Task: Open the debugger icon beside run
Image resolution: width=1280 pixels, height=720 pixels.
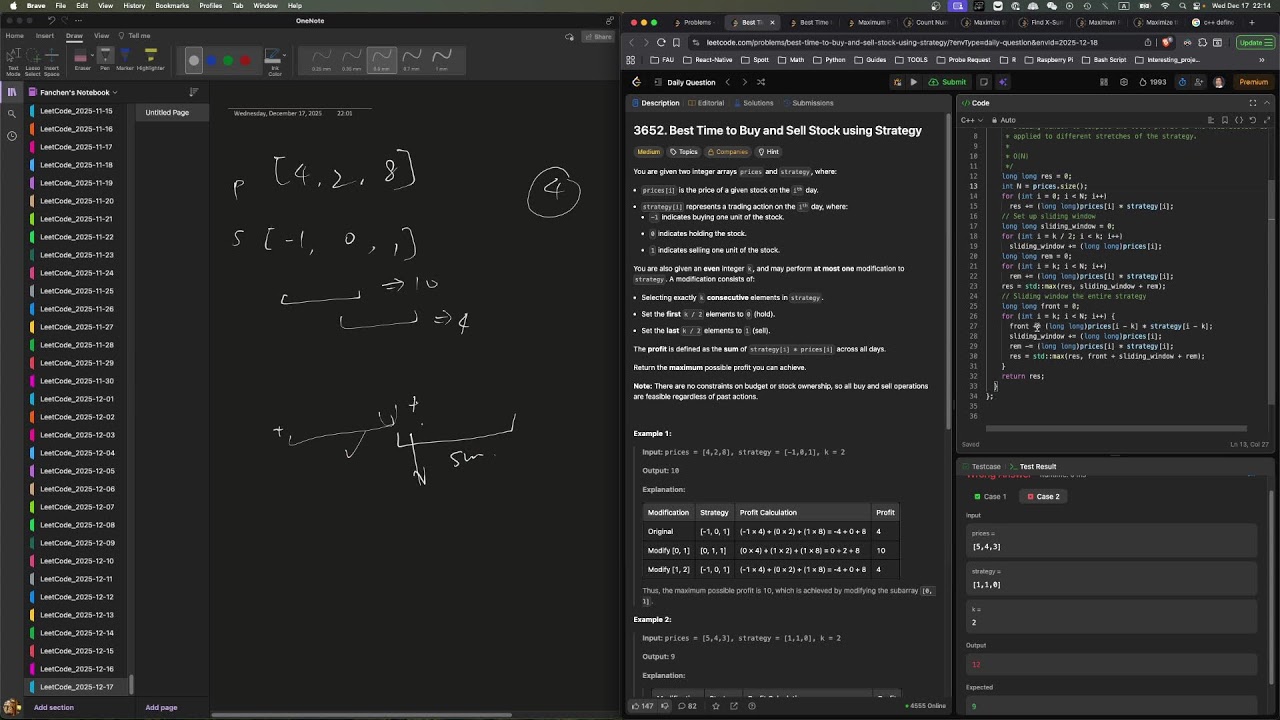Action: pos(897,82)
